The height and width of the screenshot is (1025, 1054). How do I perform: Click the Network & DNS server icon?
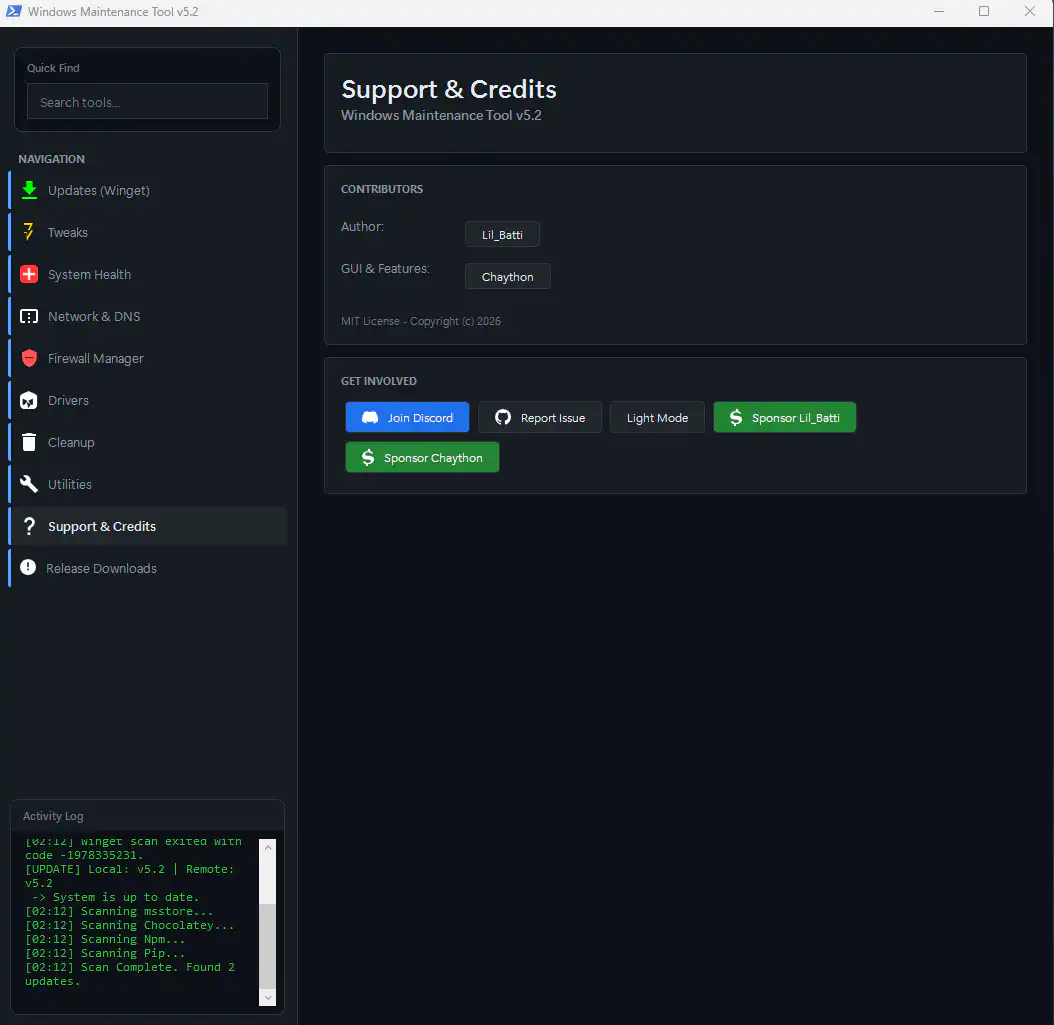[x=29, y=316]
